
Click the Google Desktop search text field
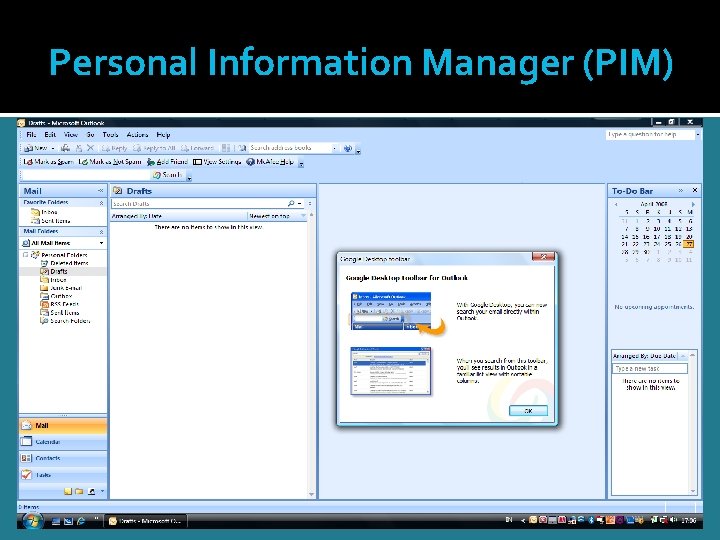(x=86, y=175)
